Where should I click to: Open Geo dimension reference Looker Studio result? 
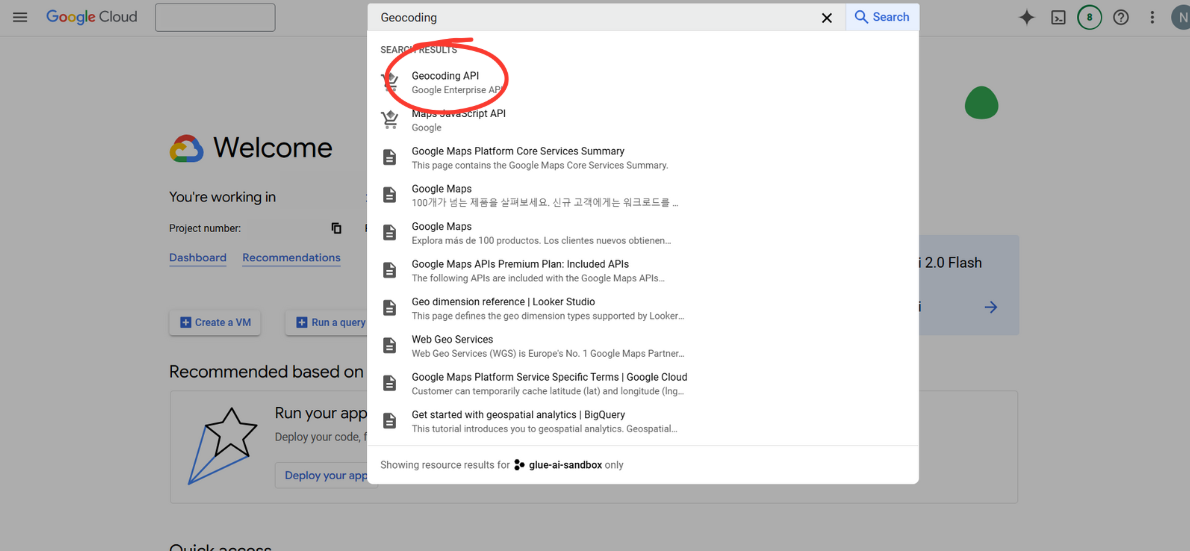pos(643,308)
